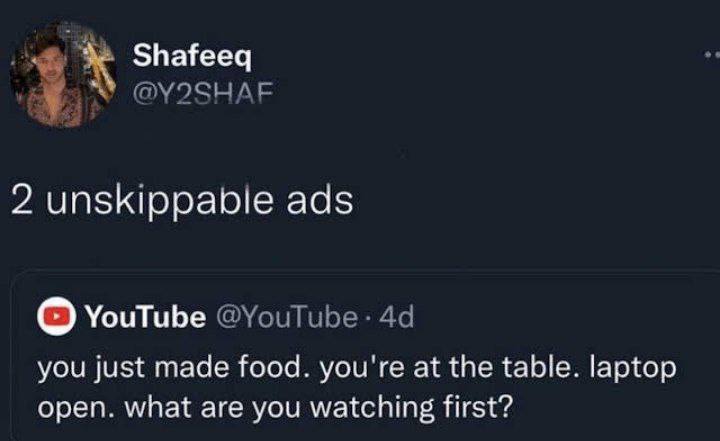Select the bold YouTube account name
The image size is (720, 441).
tap(143, 317)
